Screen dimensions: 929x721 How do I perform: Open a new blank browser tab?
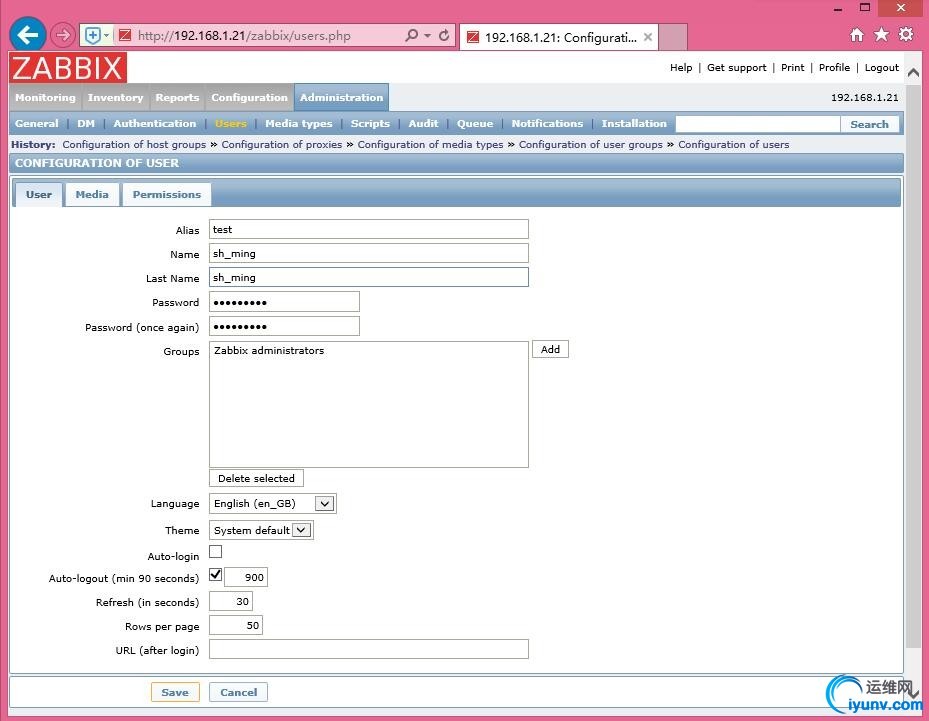[x=673, y=37]
